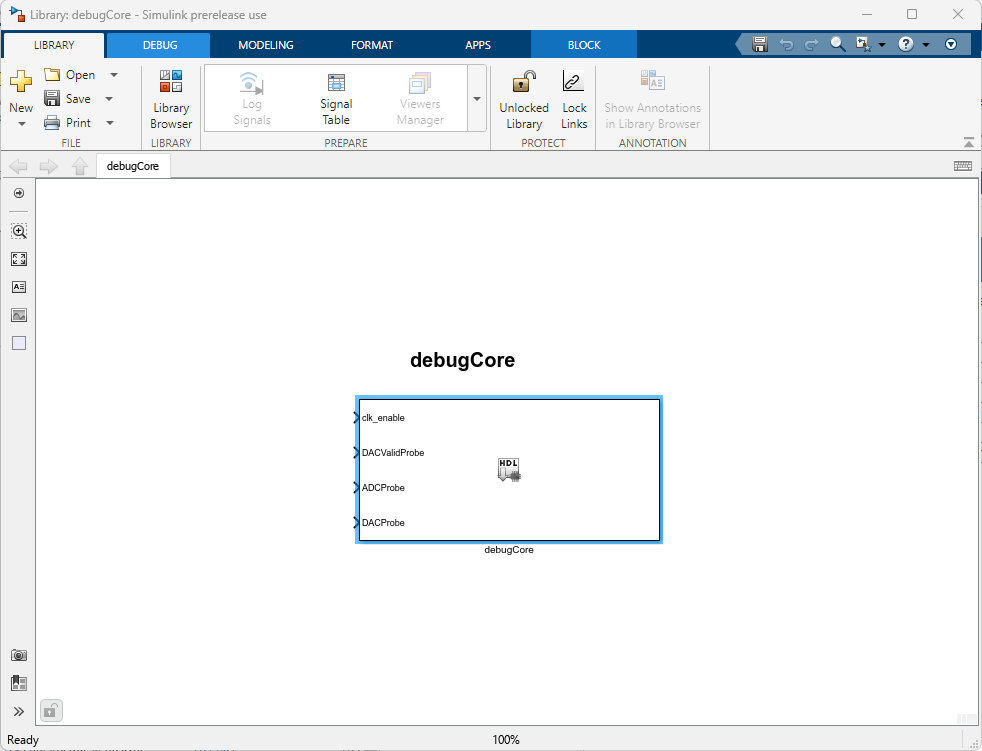Click the DACProbe port label

click(x=383, y=523)
